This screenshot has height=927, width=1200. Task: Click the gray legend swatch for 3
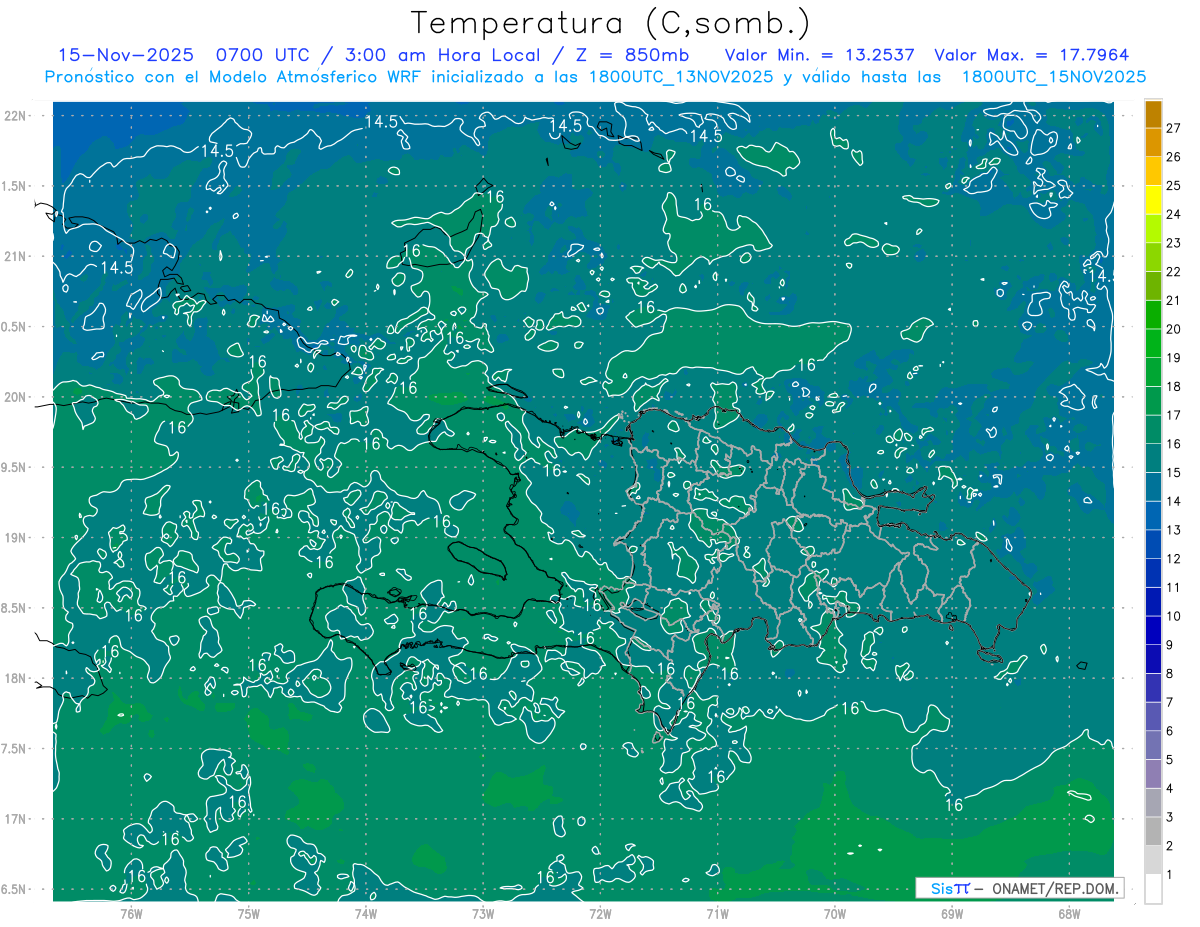[1153, 803]
